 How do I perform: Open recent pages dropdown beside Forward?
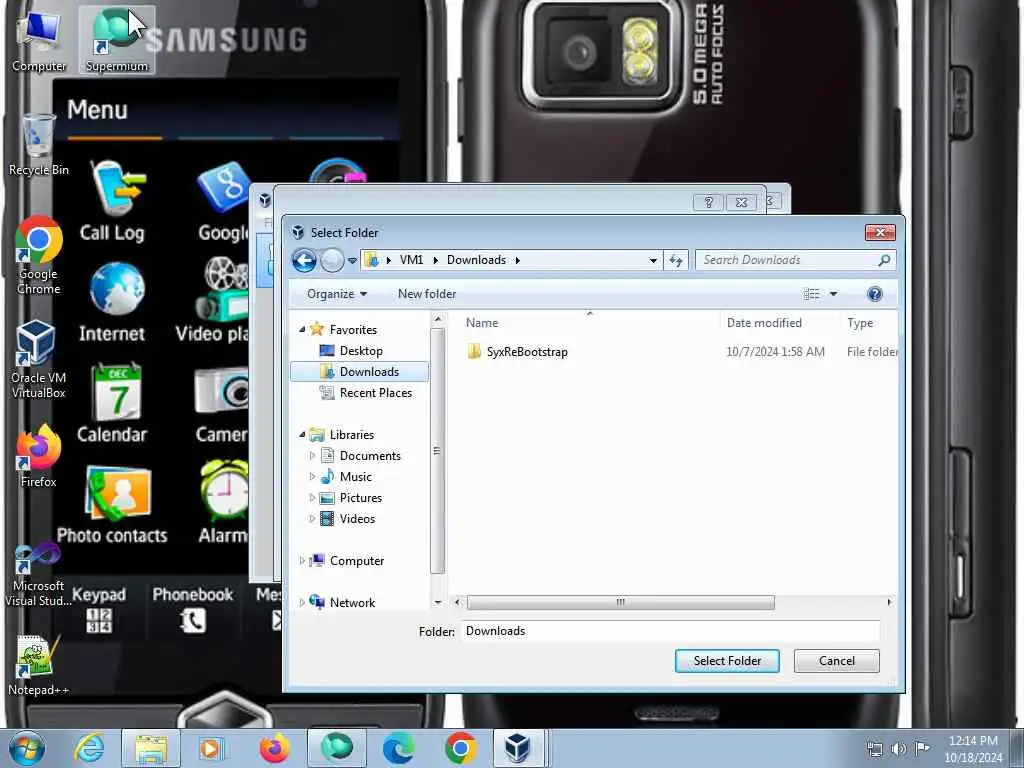(352, 261)
